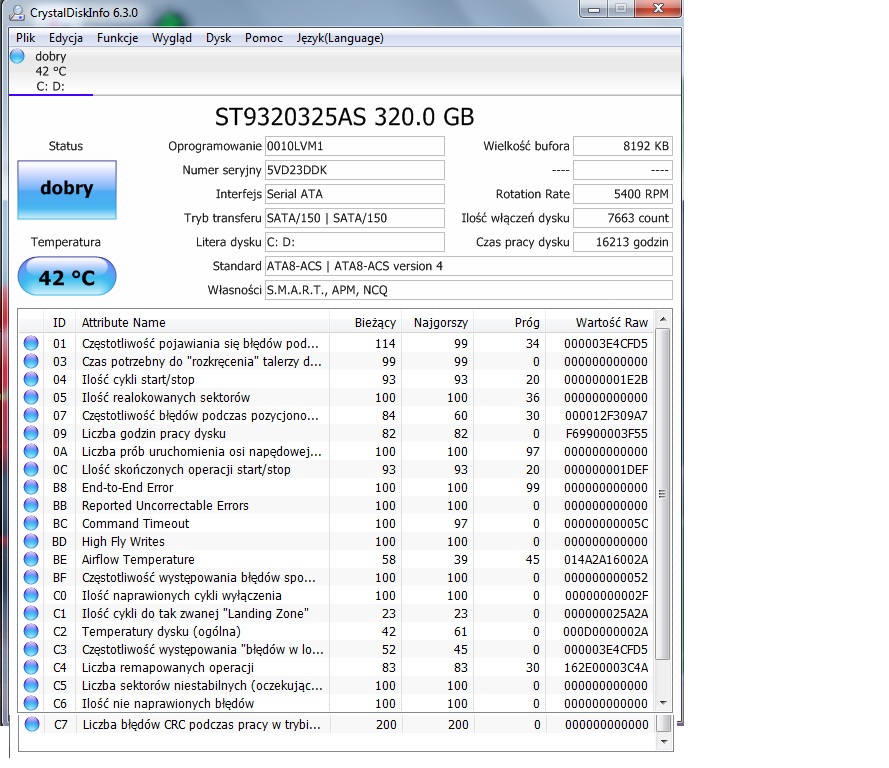
Task: Click the Bieżący column header
Action: click(365, 323)
